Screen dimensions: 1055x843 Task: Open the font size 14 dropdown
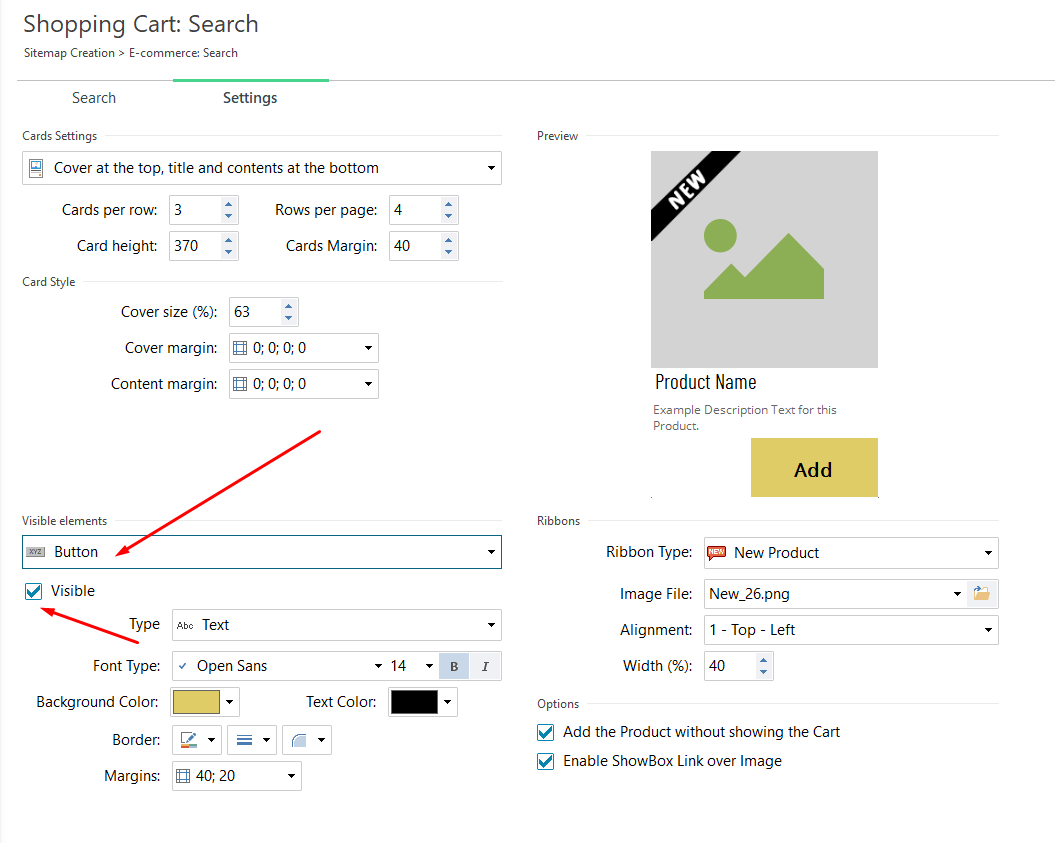click(412, 666)
